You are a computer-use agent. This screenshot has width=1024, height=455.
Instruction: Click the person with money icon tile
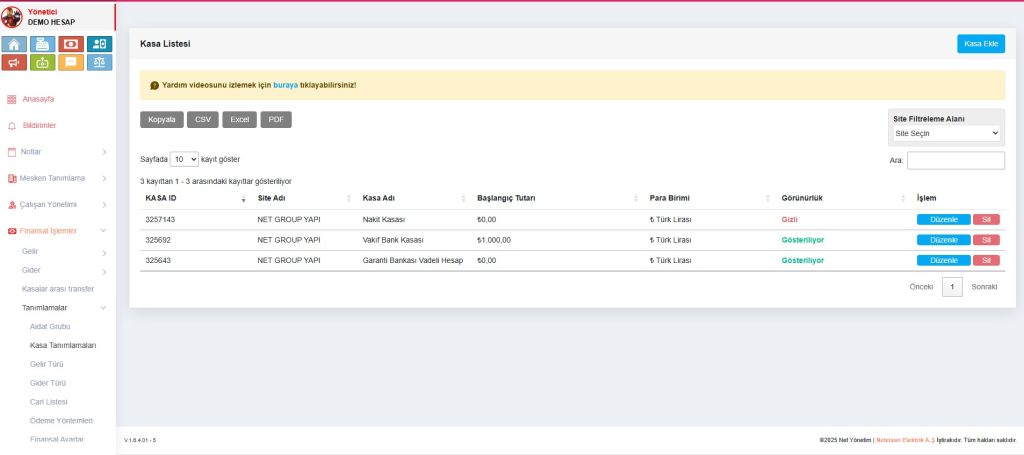pos(100,44)
